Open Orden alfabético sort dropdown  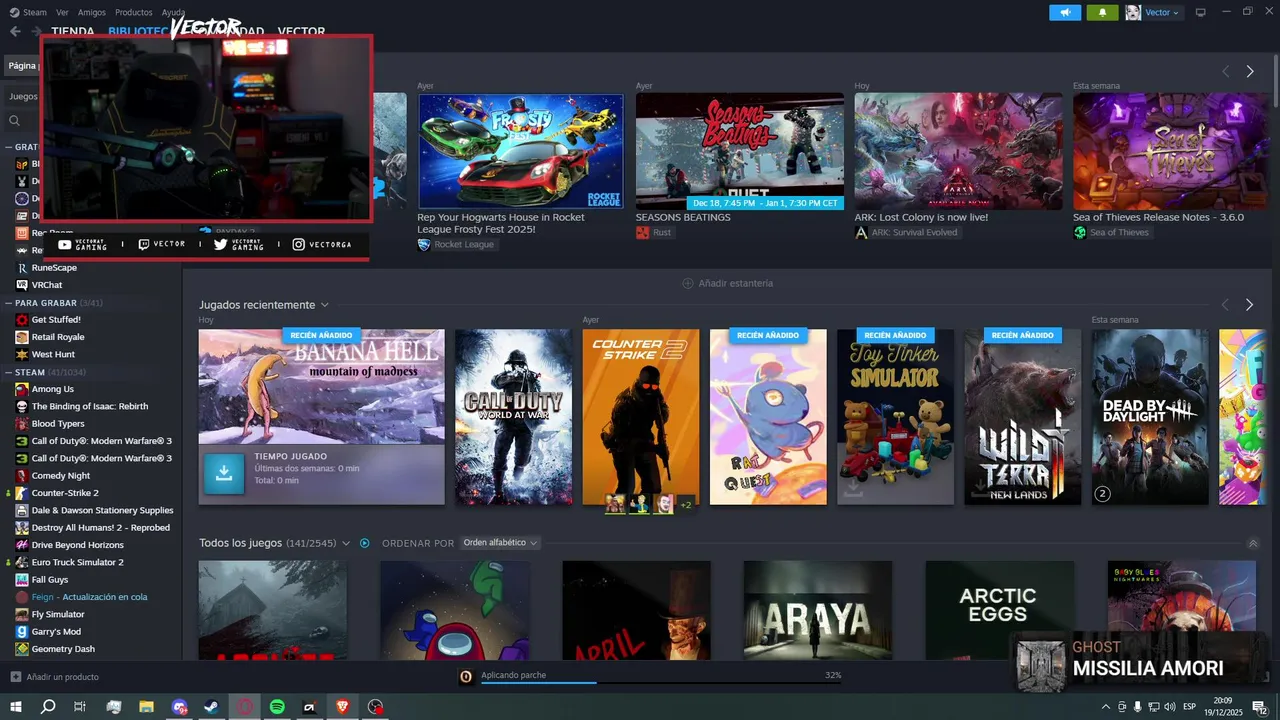point(500,543)
